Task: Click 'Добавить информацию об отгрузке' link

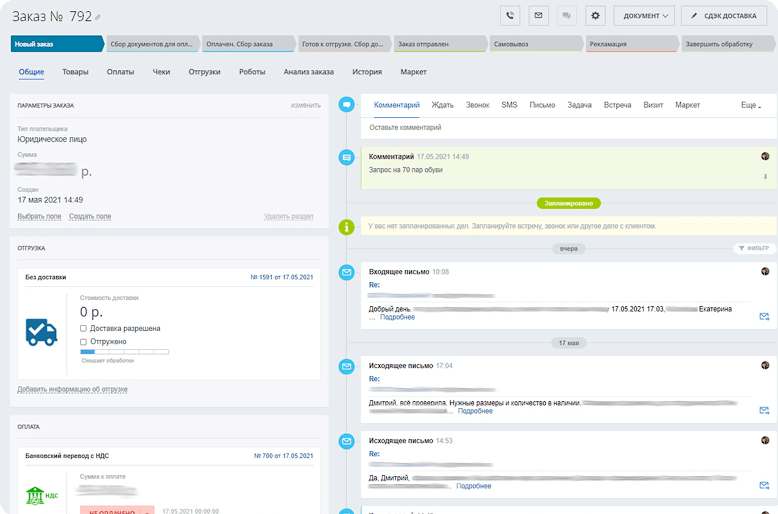Action: (x=72, y=389)
